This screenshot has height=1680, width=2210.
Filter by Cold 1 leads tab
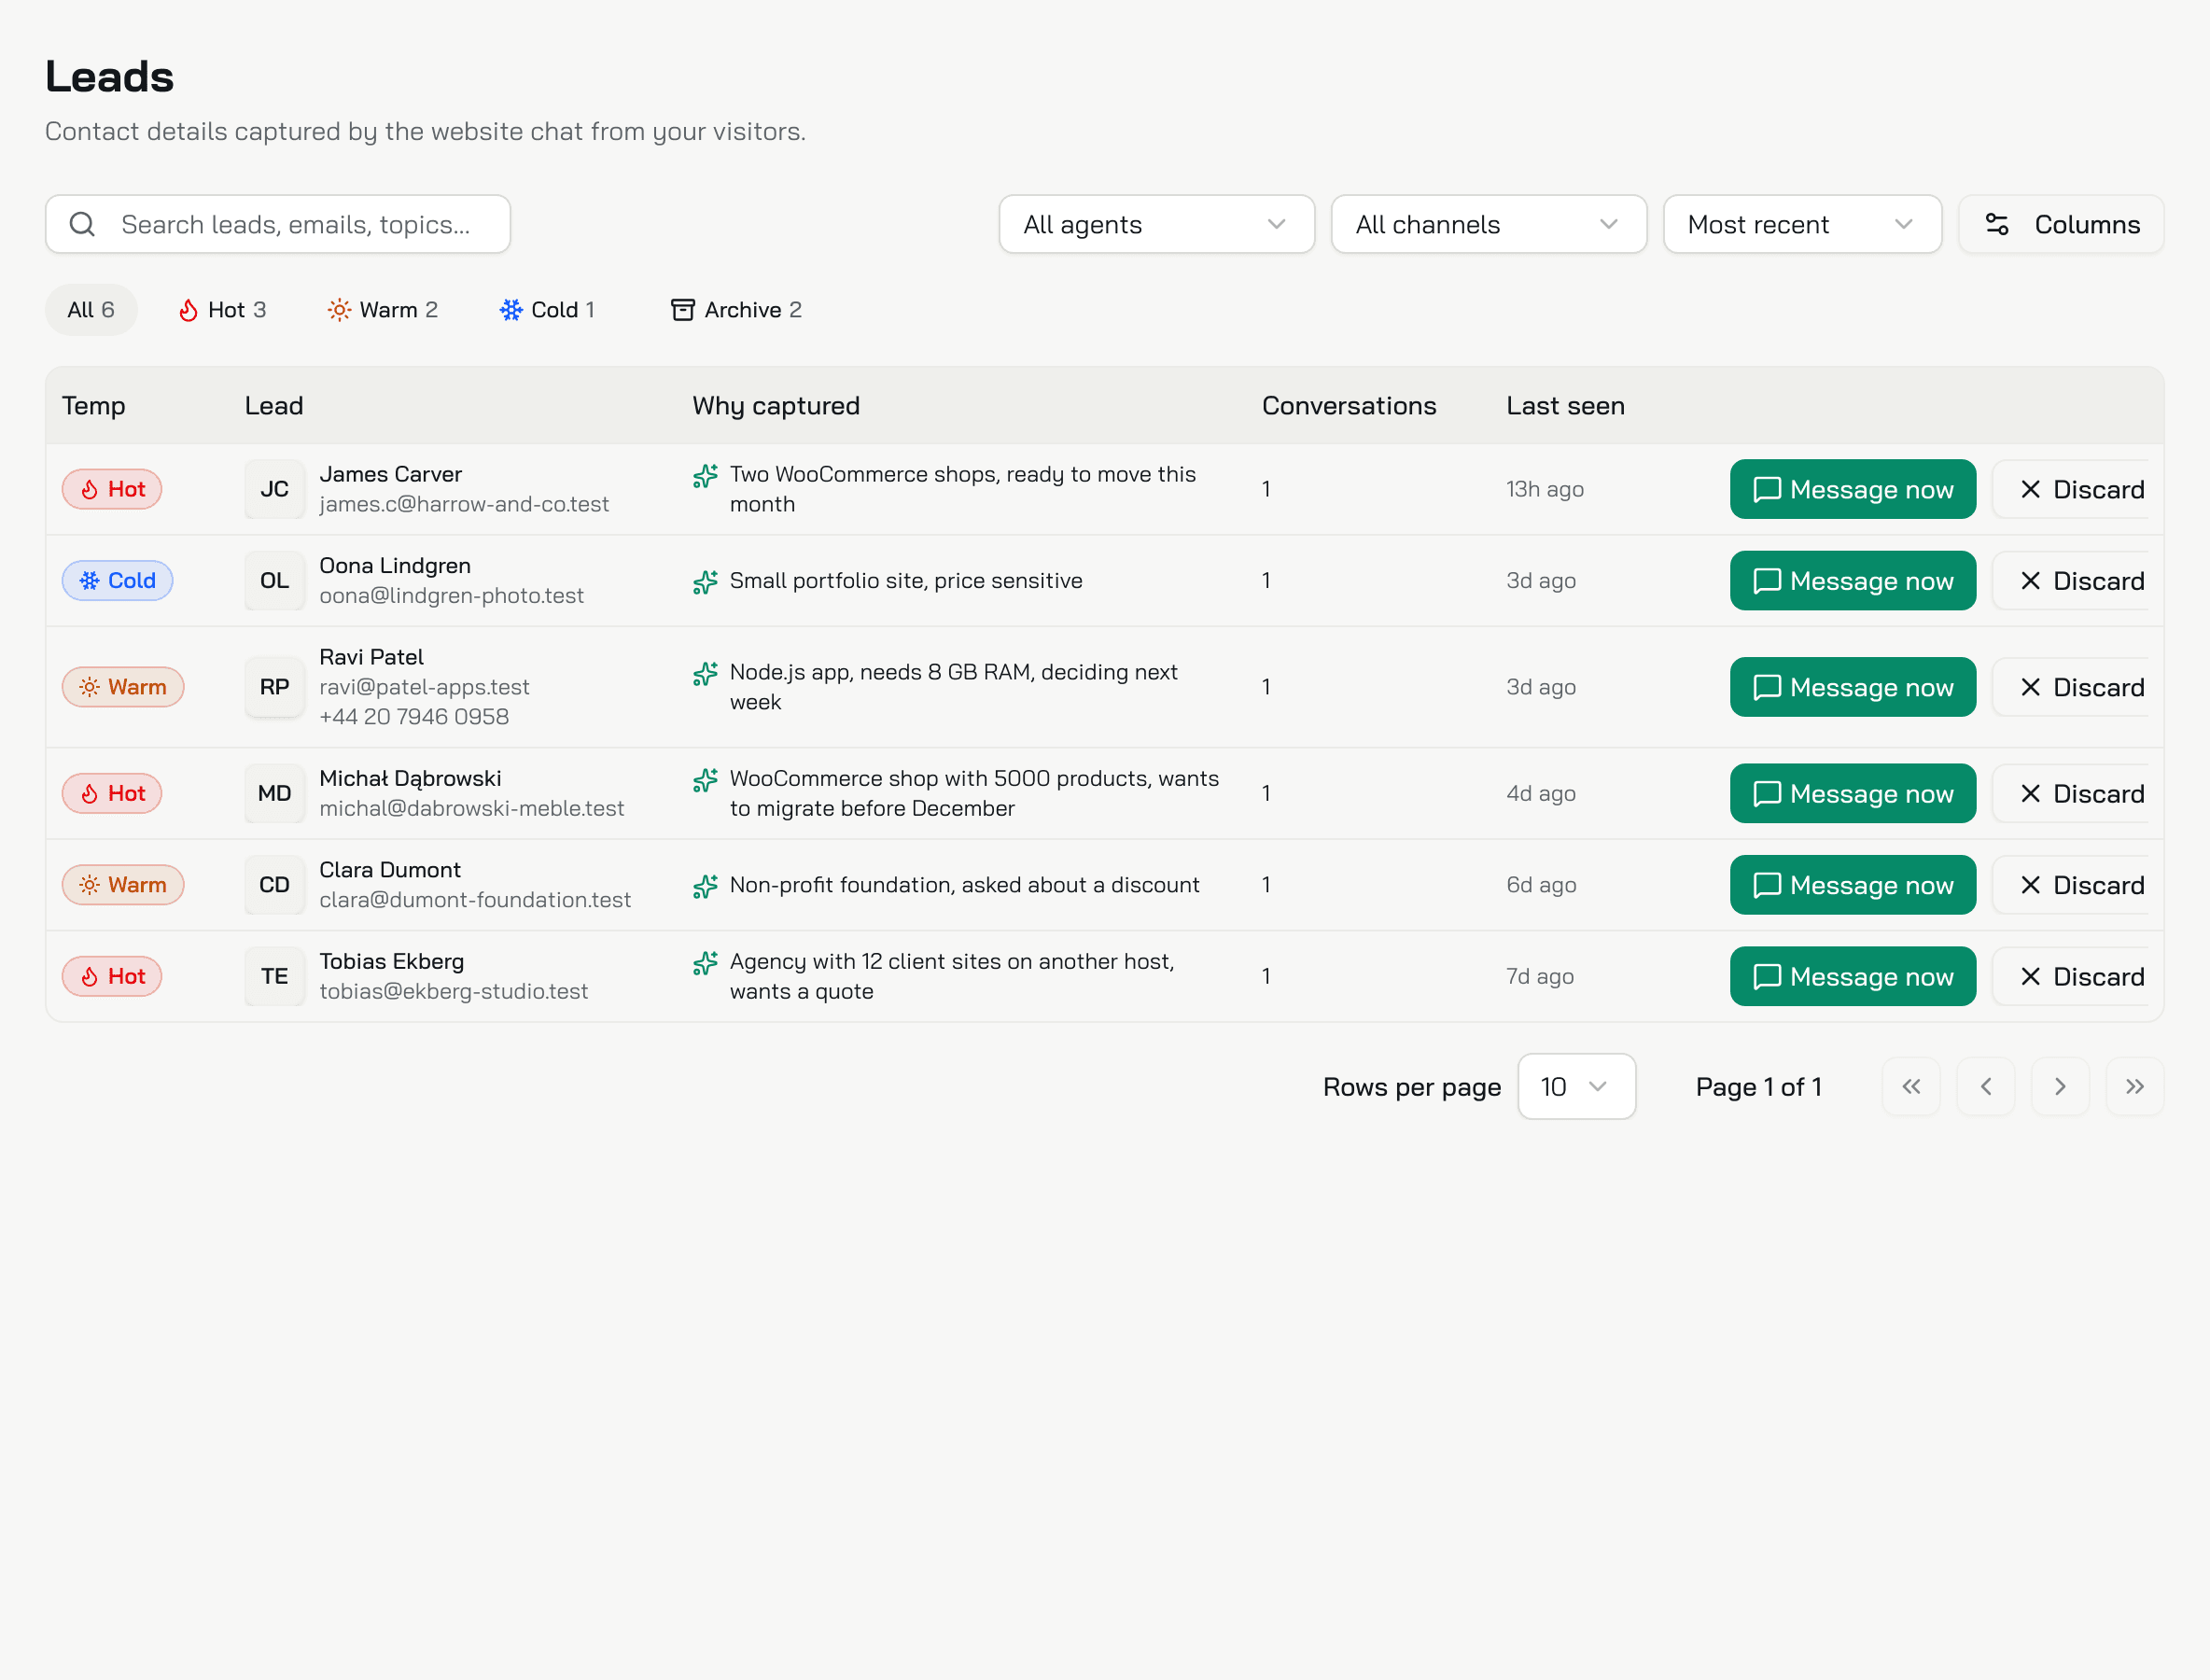point(547,310)
